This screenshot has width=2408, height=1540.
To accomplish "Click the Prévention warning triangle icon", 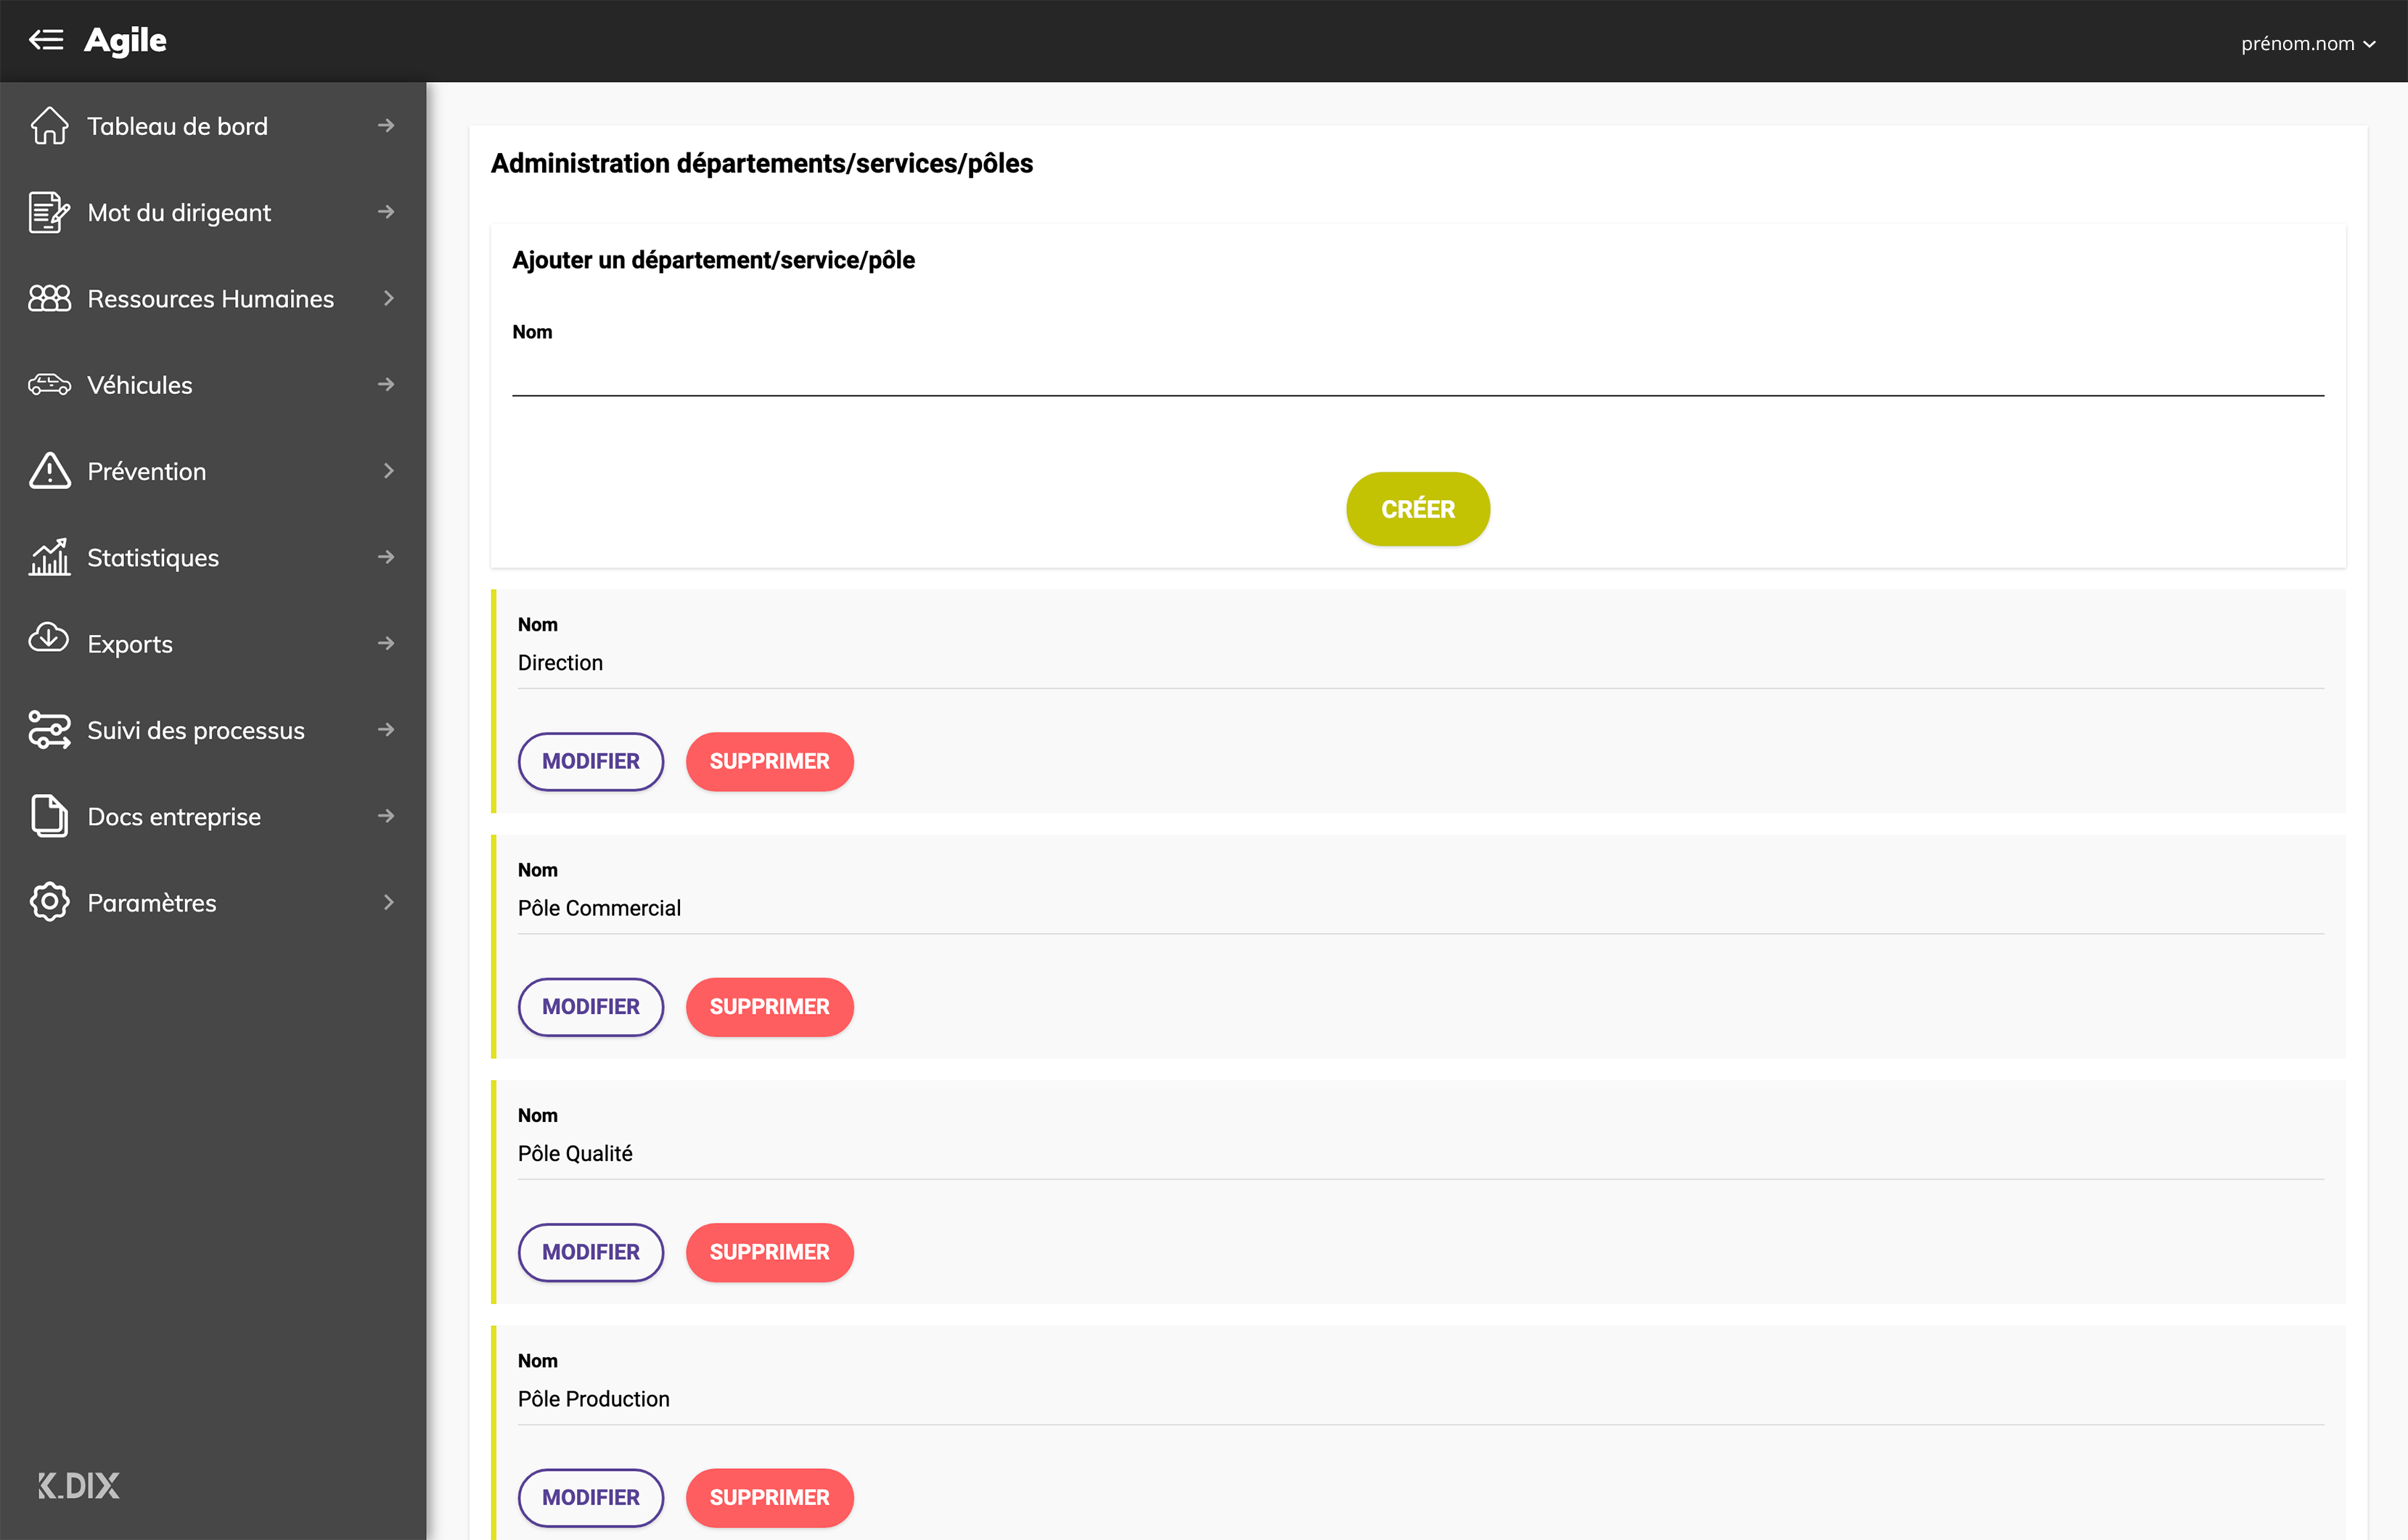I will (x=49, y=470).
